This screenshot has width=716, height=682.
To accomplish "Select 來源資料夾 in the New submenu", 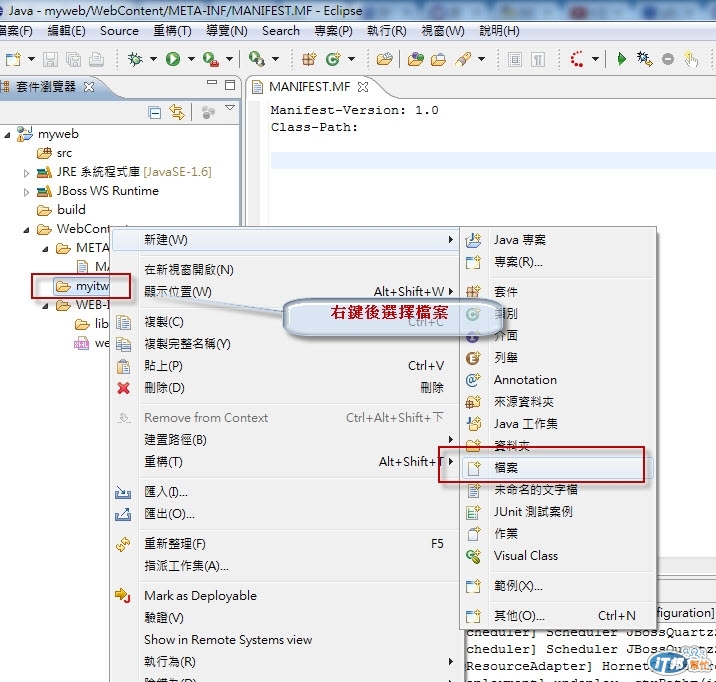I will tap(558, 402).
